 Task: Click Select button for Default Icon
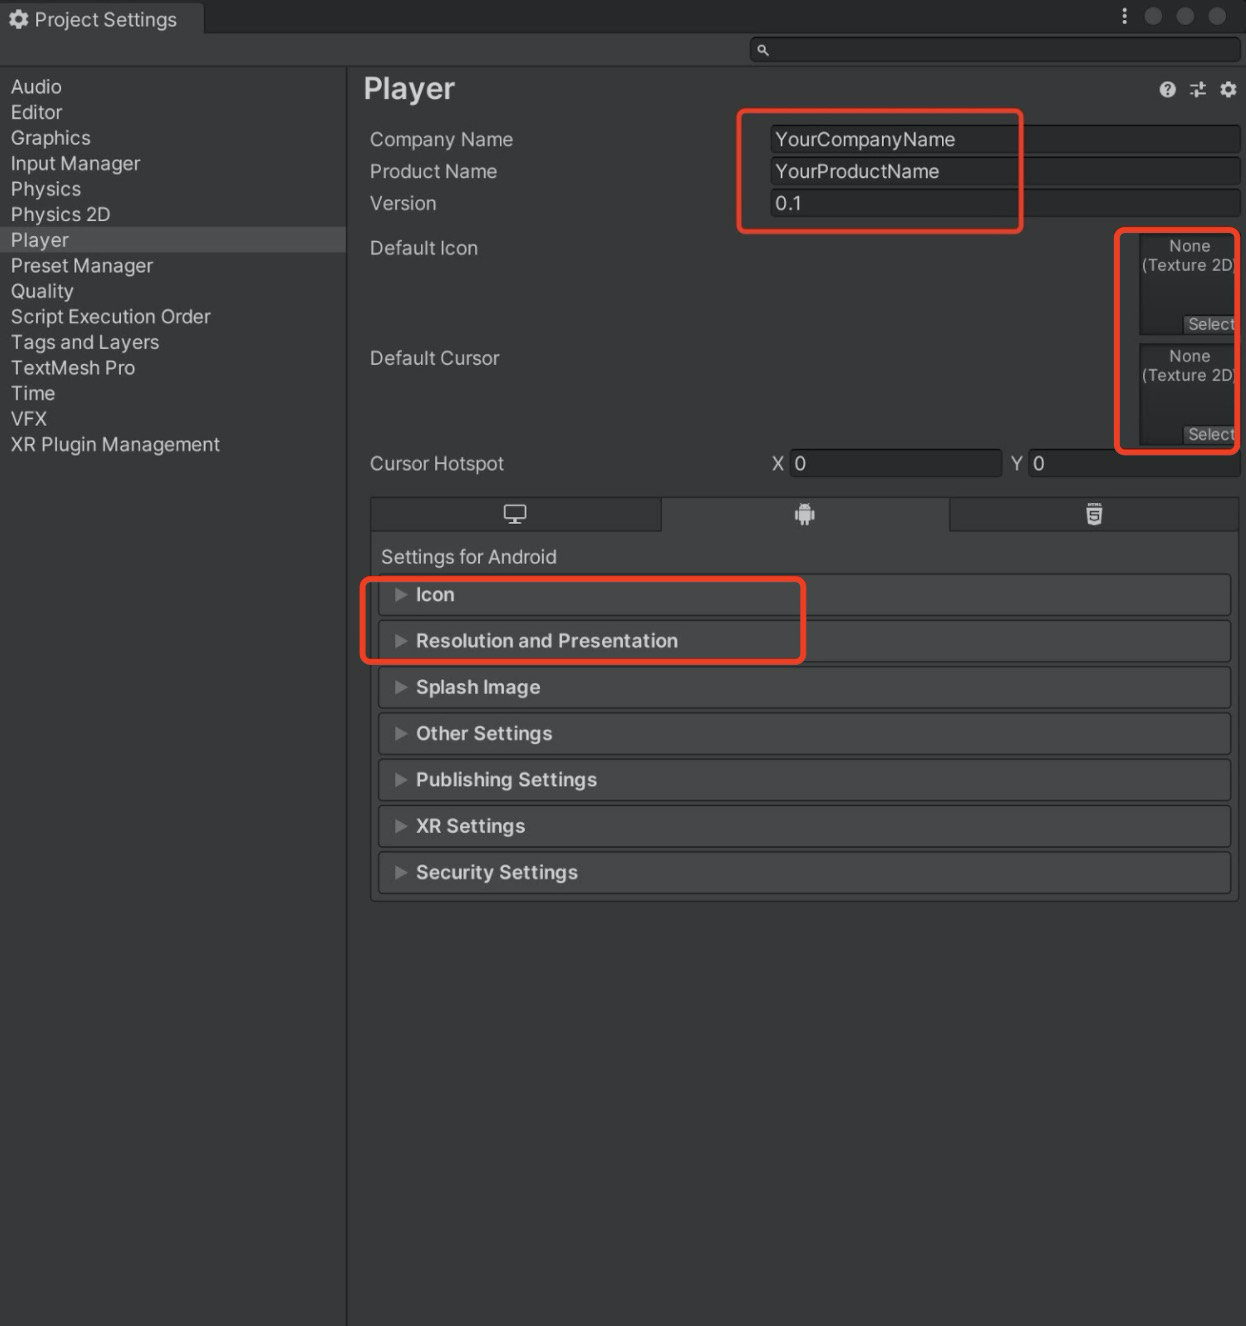(x=1210, y=324)
